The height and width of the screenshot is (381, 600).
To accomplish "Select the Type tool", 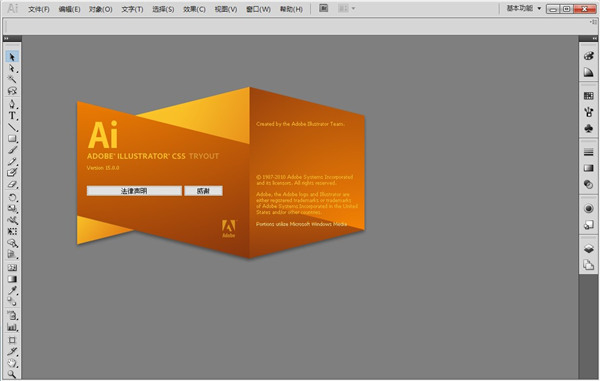I will pyautogui.click(x=12, y=116).
